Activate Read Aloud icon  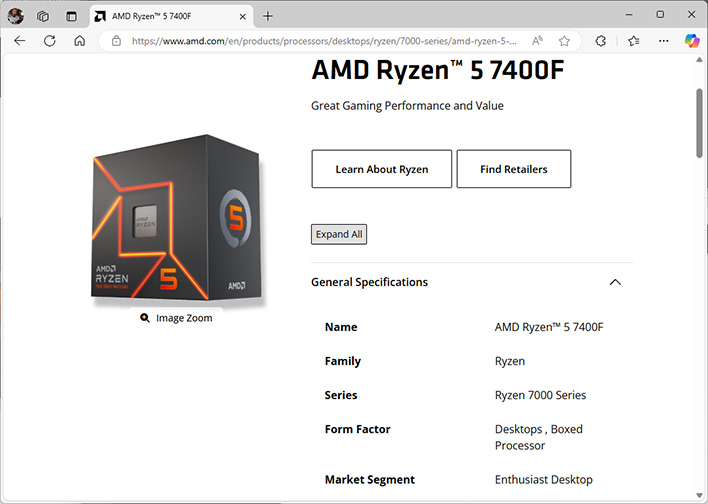(x=537, y=41)
